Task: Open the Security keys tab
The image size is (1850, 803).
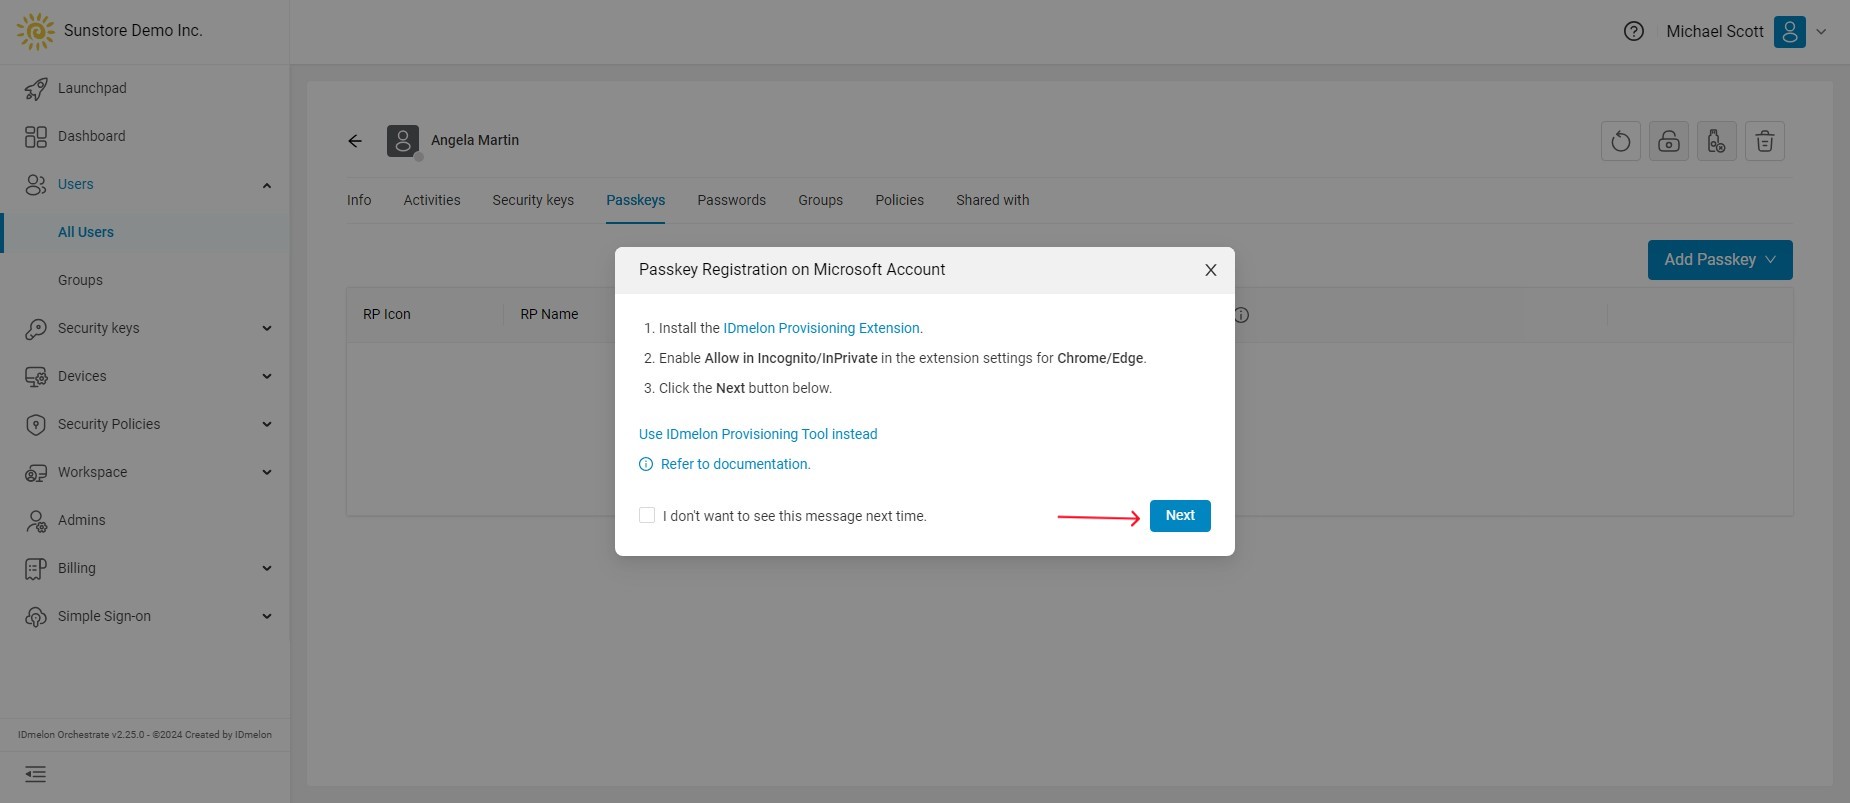Action: (533, 200)
